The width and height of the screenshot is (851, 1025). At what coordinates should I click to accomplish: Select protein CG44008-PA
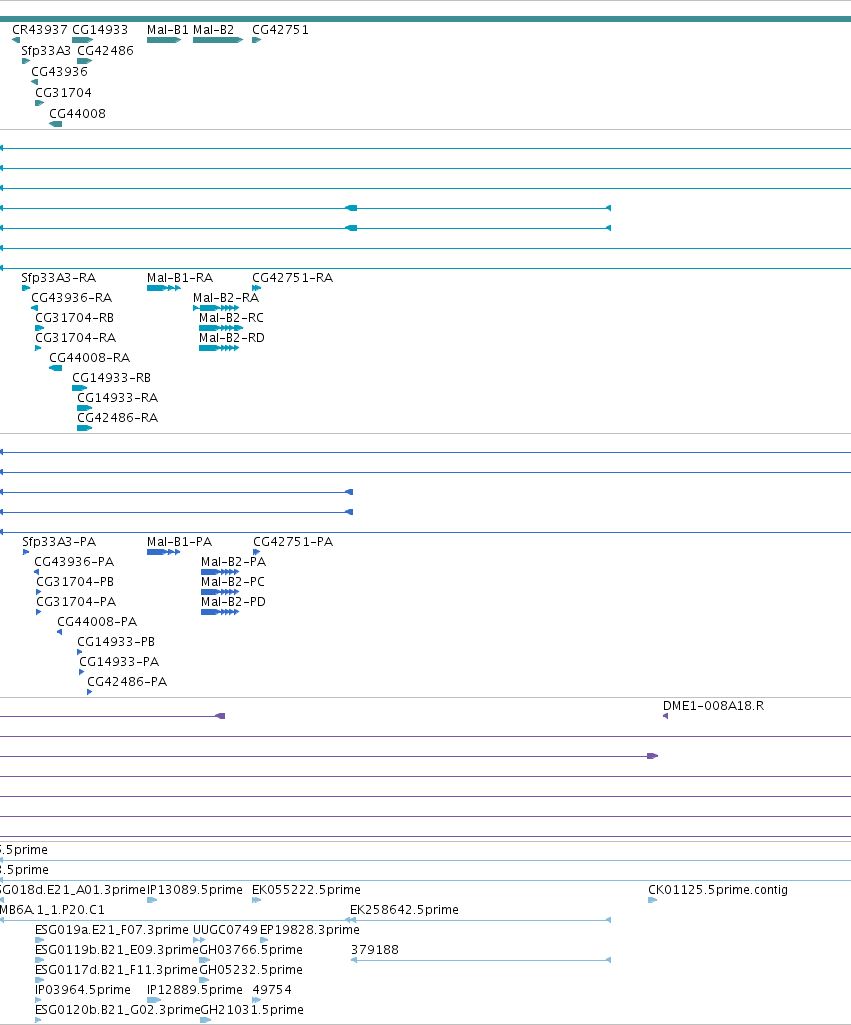coord(97,622)
